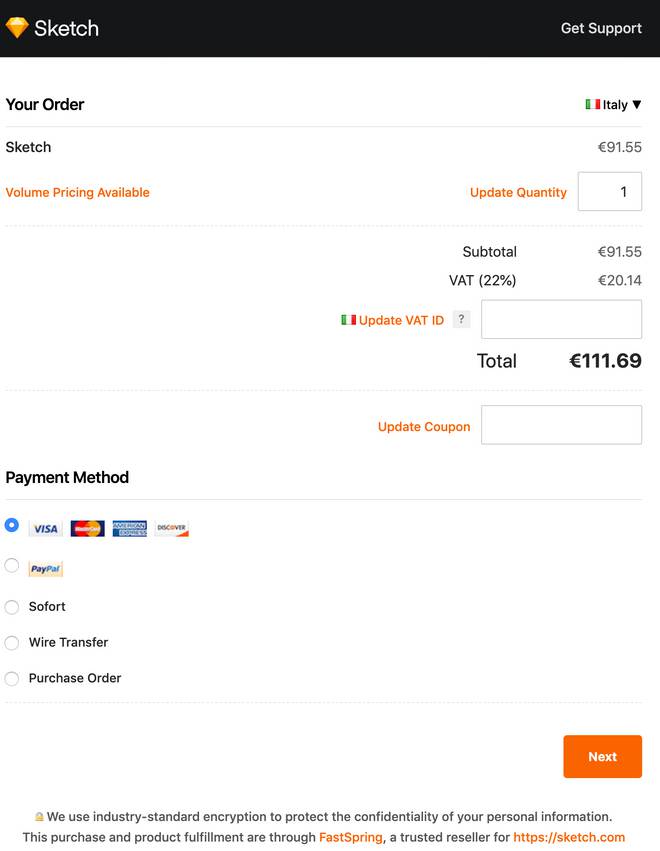660x851 pixels.
Task: Select the credit card payment radio button
Action: point(12,524)
